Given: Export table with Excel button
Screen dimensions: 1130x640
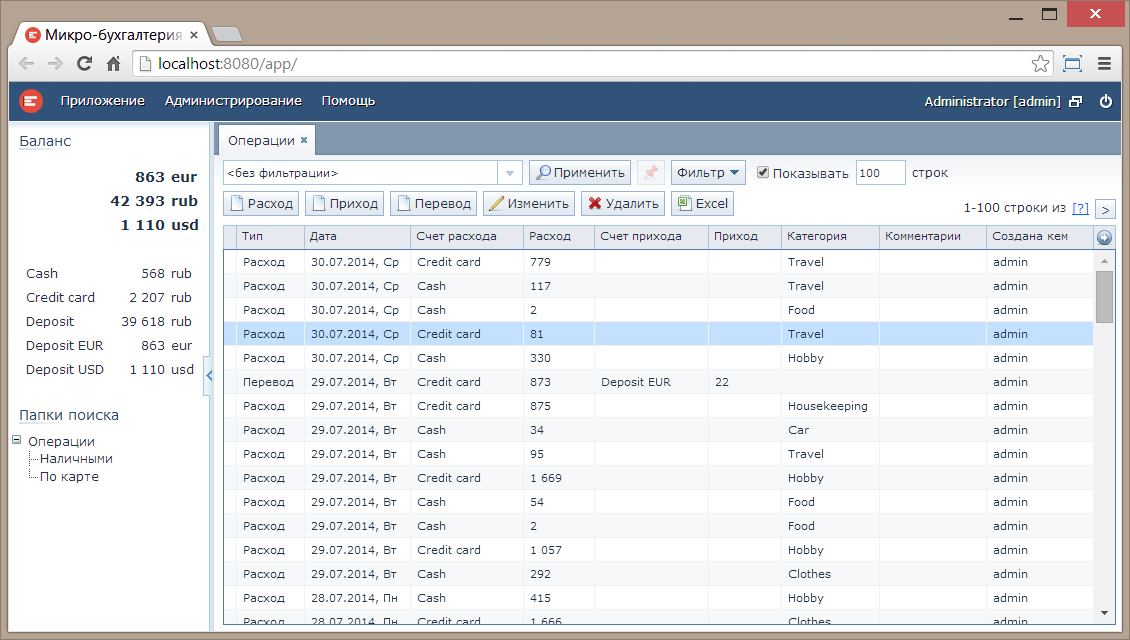Looking at the screenshot, I should (x=703, y=203).
